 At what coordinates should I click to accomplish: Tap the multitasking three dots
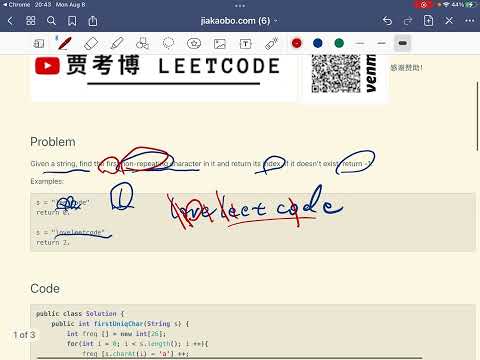pos(240,6)
